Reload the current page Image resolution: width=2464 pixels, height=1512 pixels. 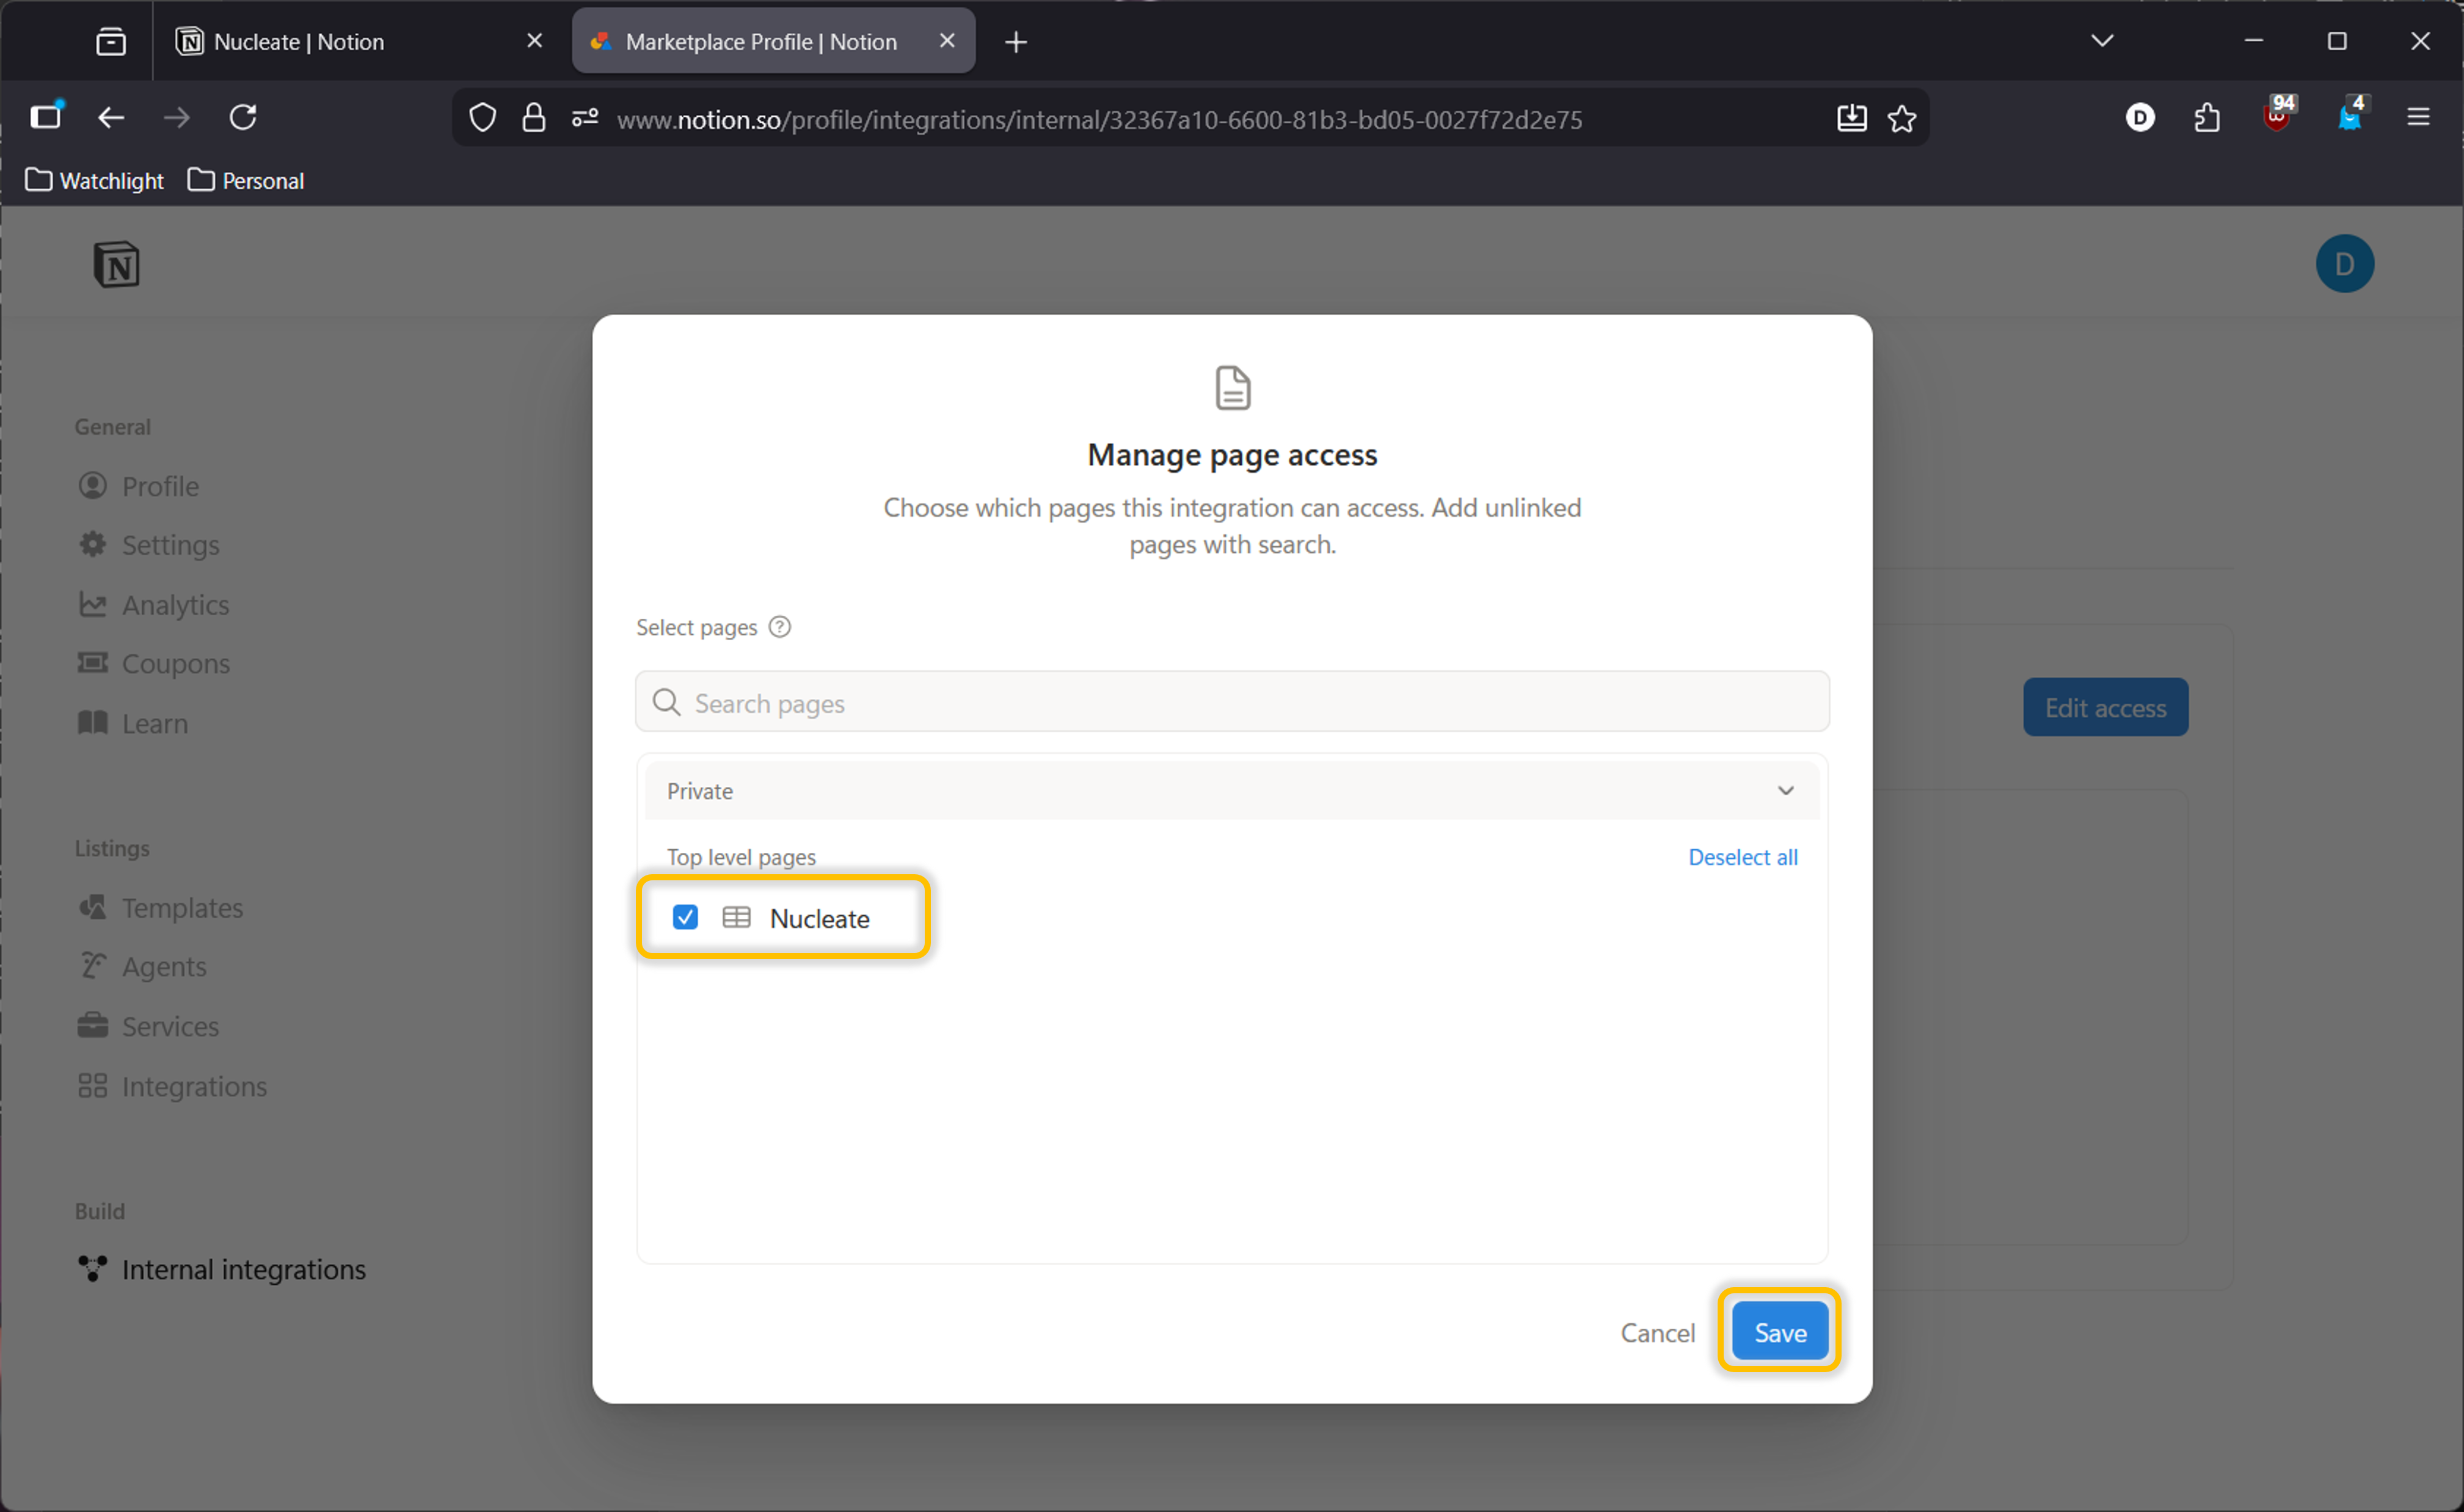(x=243, y=118)
